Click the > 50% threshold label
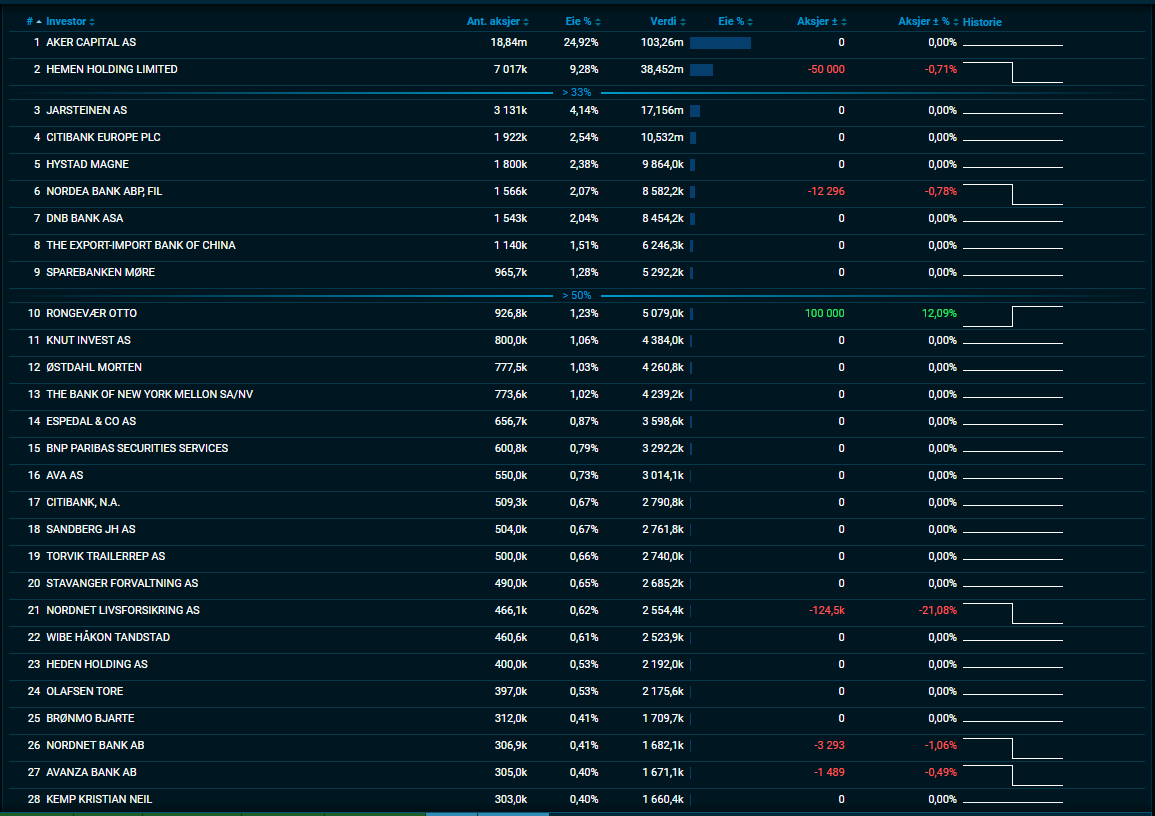Viewport: 1155px width, 816px height. tap(577, 295)
